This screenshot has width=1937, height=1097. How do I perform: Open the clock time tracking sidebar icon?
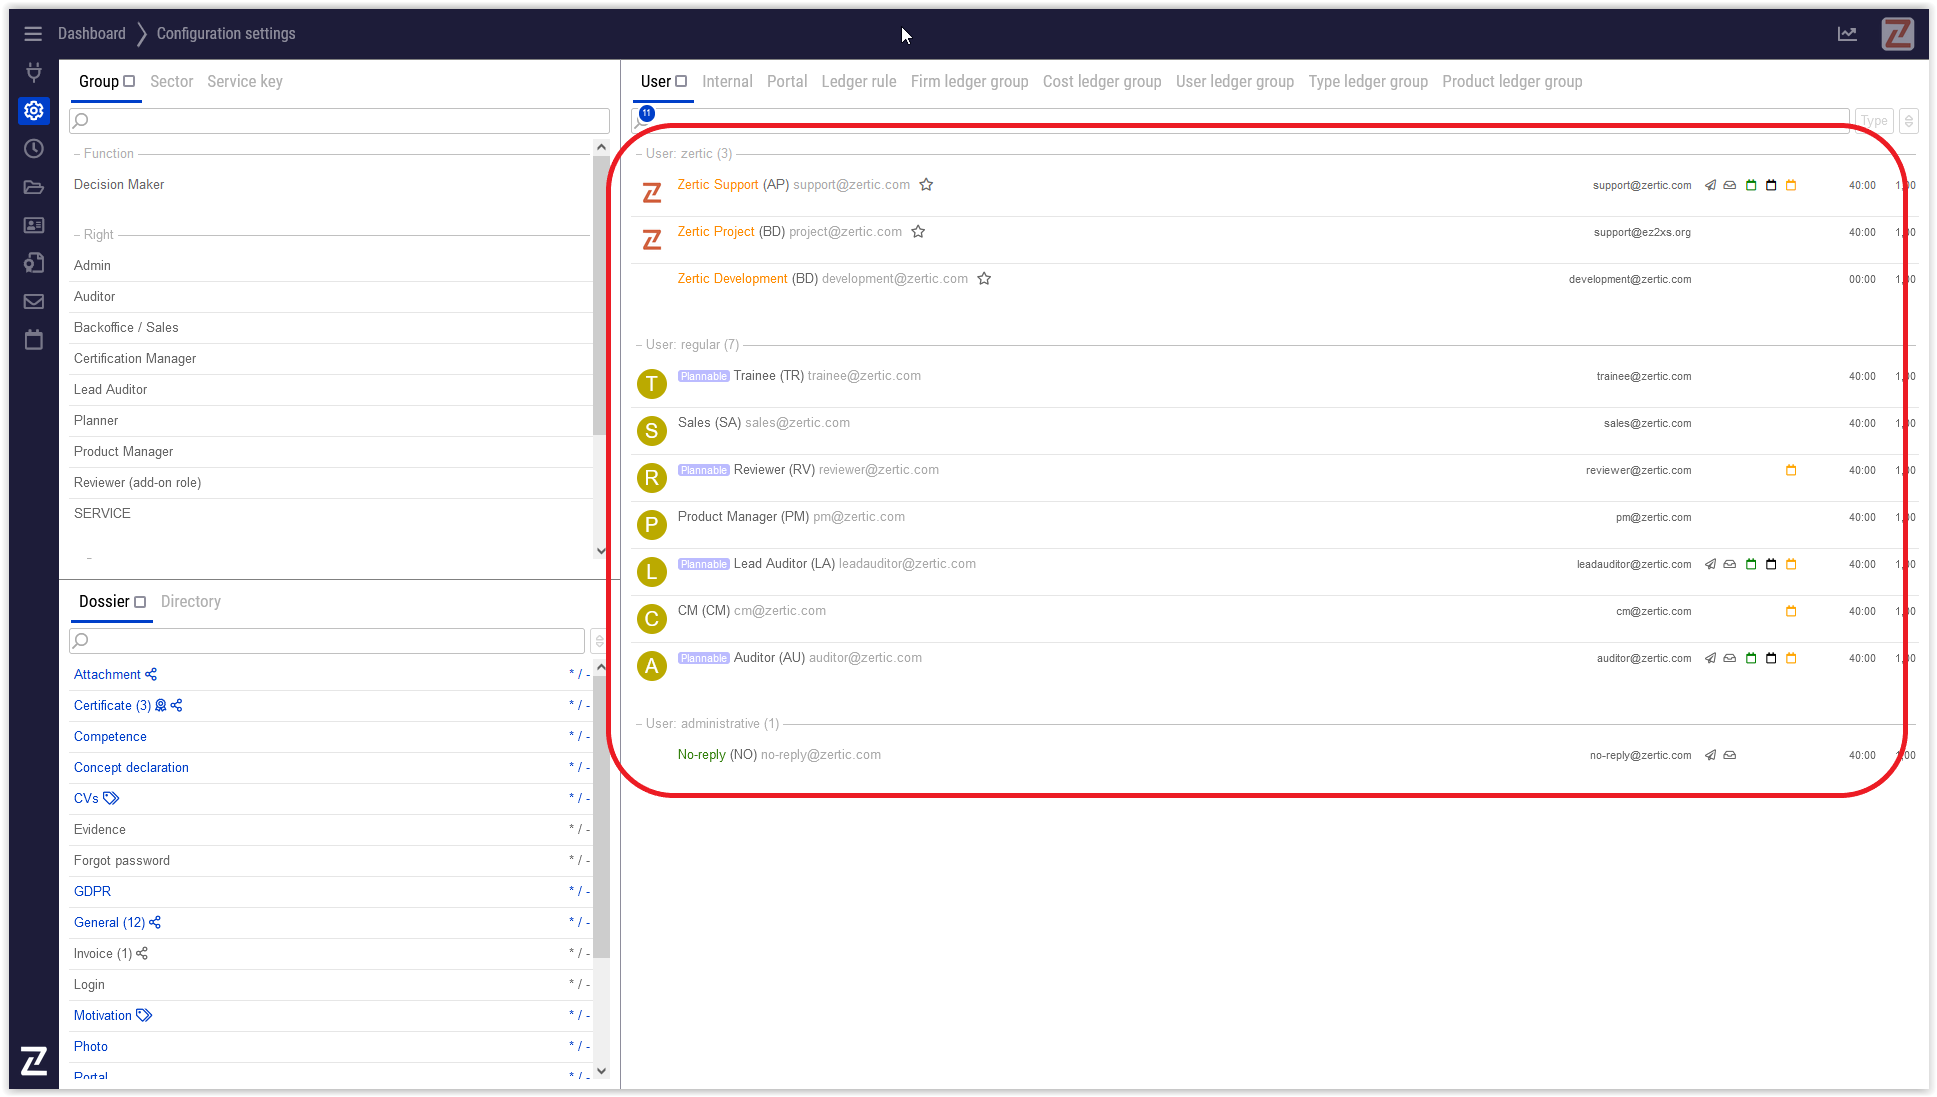[x=33, y=149]
